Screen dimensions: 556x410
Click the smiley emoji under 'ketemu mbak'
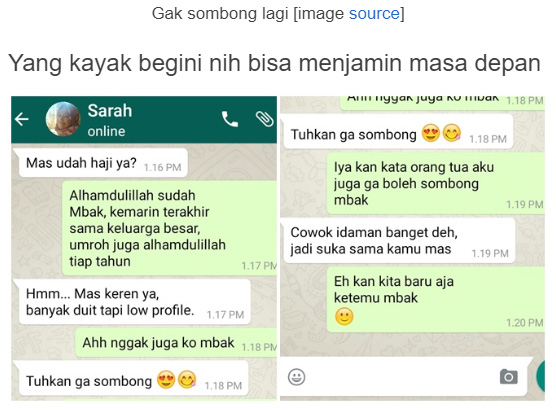344,316
